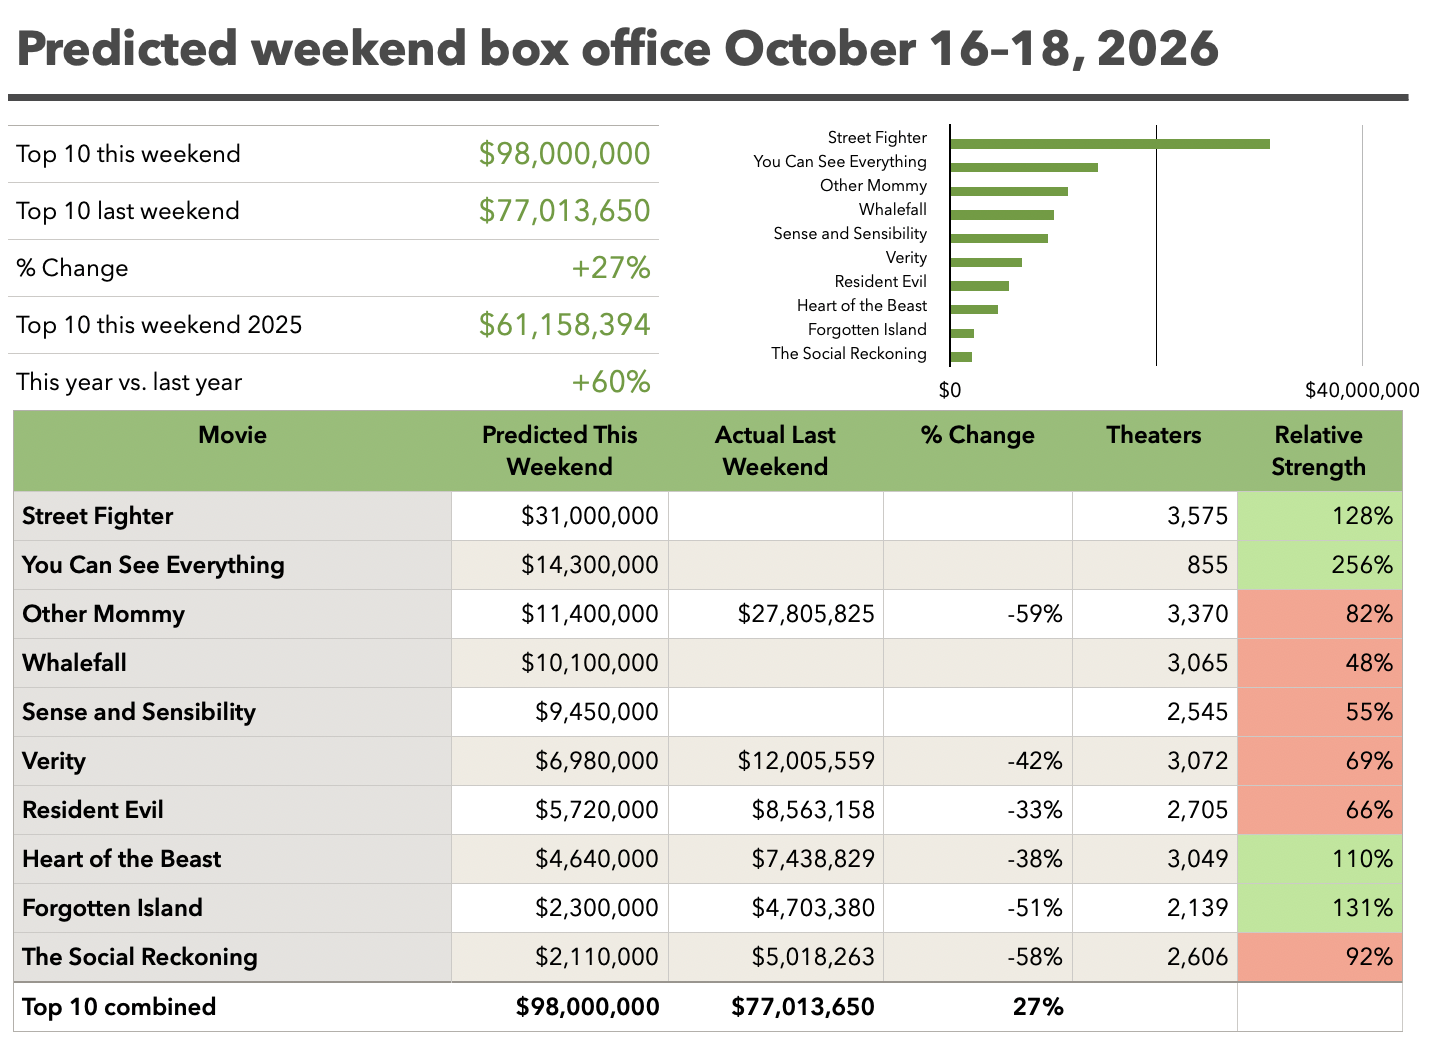Click the $61,158,394 summary value

pyautogui.click(x=565, y=325)
